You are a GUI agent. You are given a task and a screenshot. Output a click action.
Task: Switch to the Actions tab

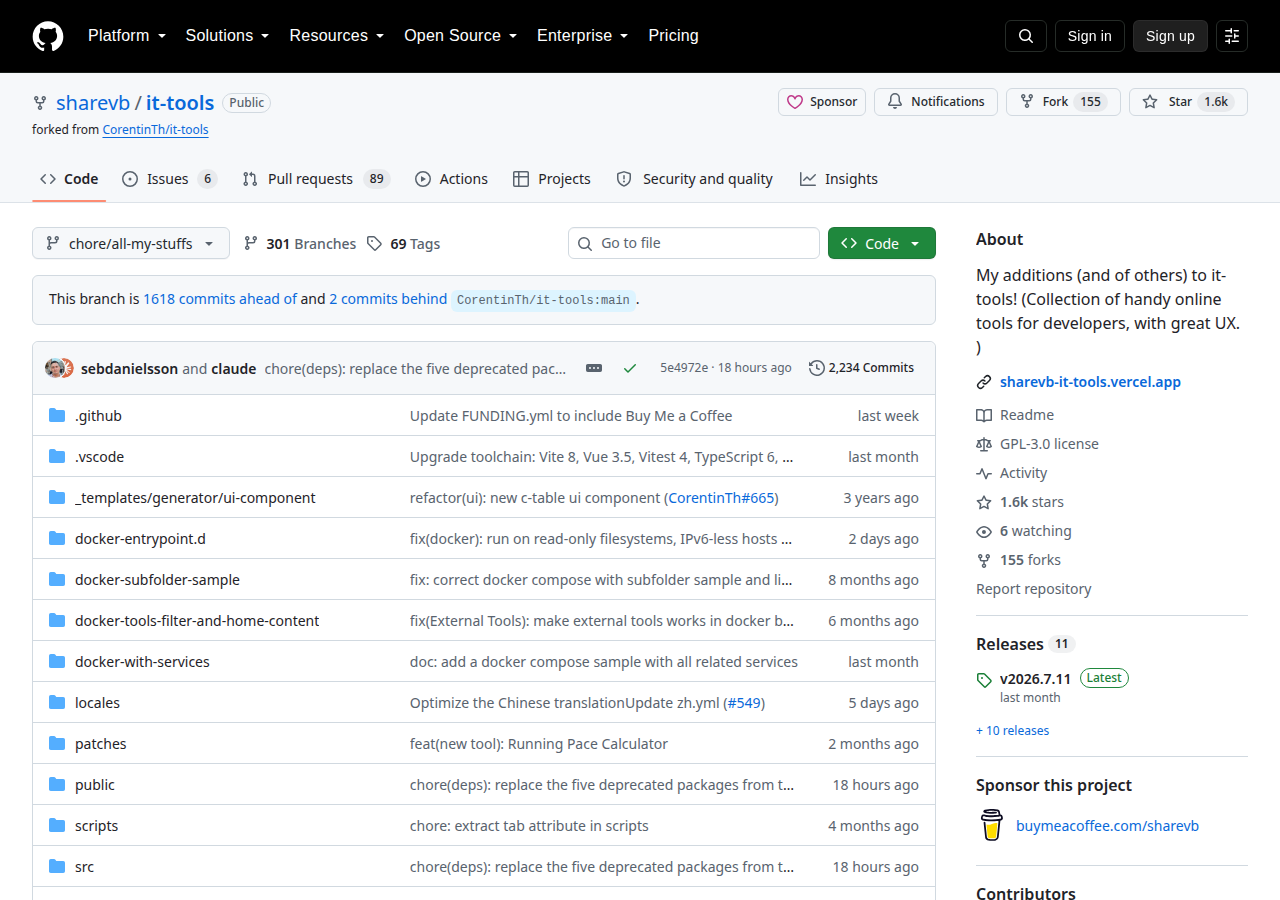[x=451, y=179]
